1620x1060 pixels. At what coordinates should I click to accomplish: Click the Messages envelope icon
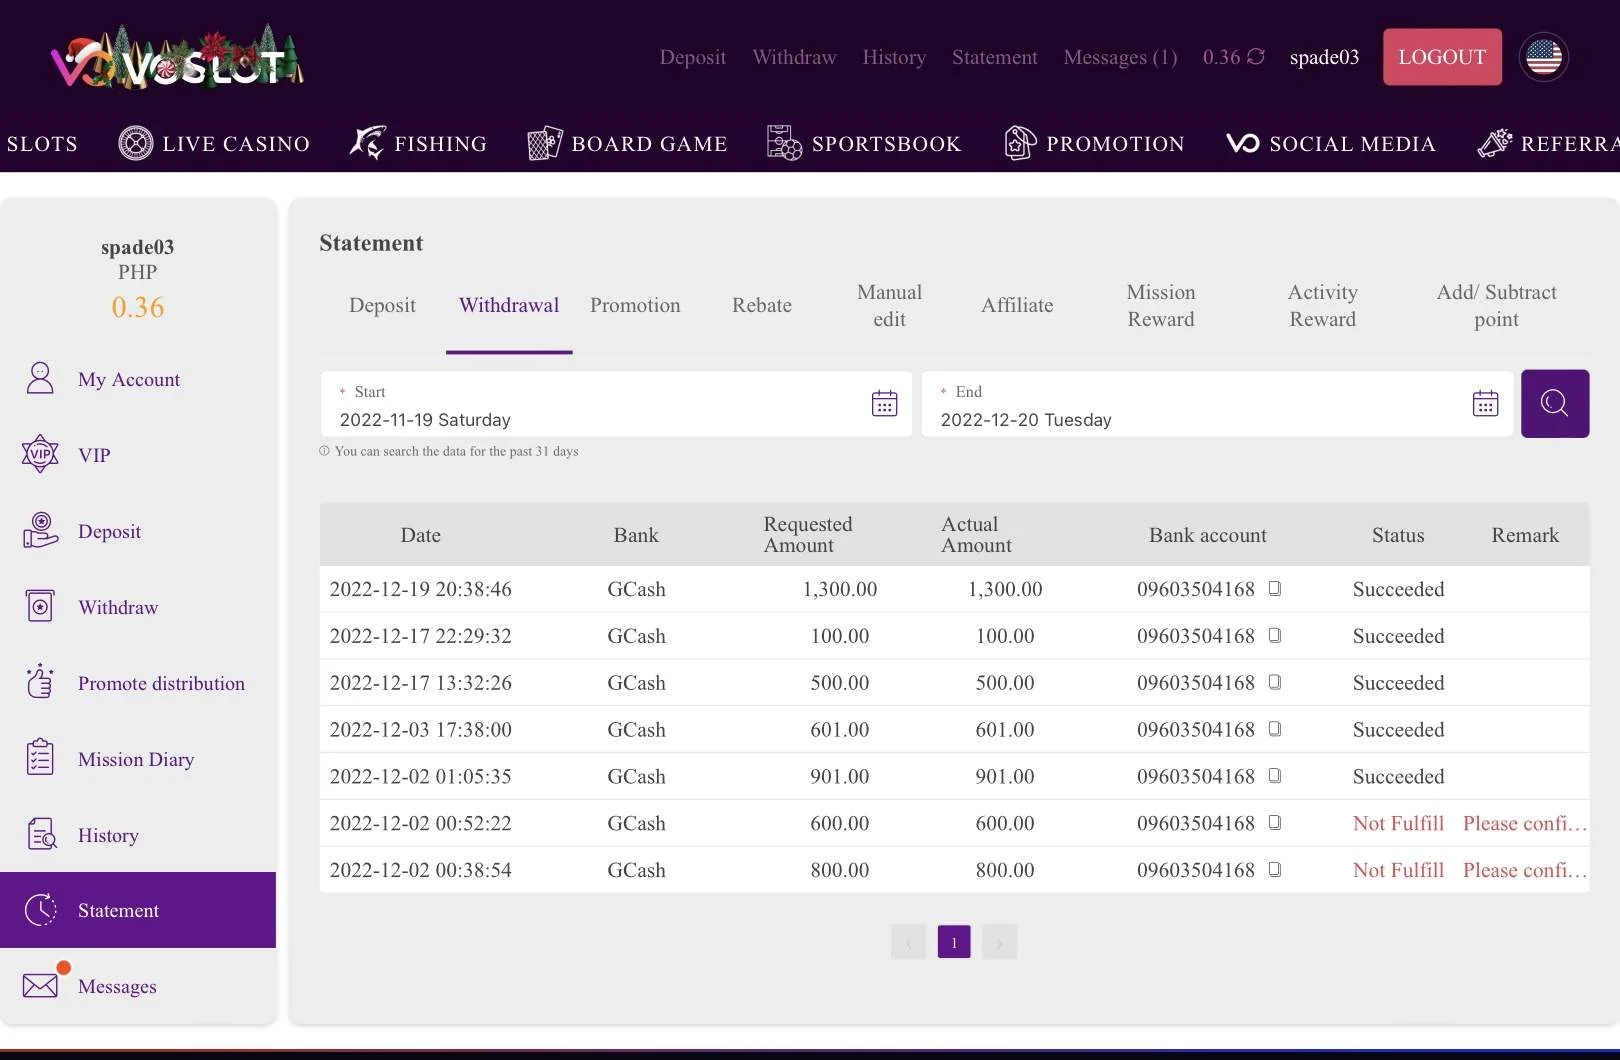(x=40, y=986)
